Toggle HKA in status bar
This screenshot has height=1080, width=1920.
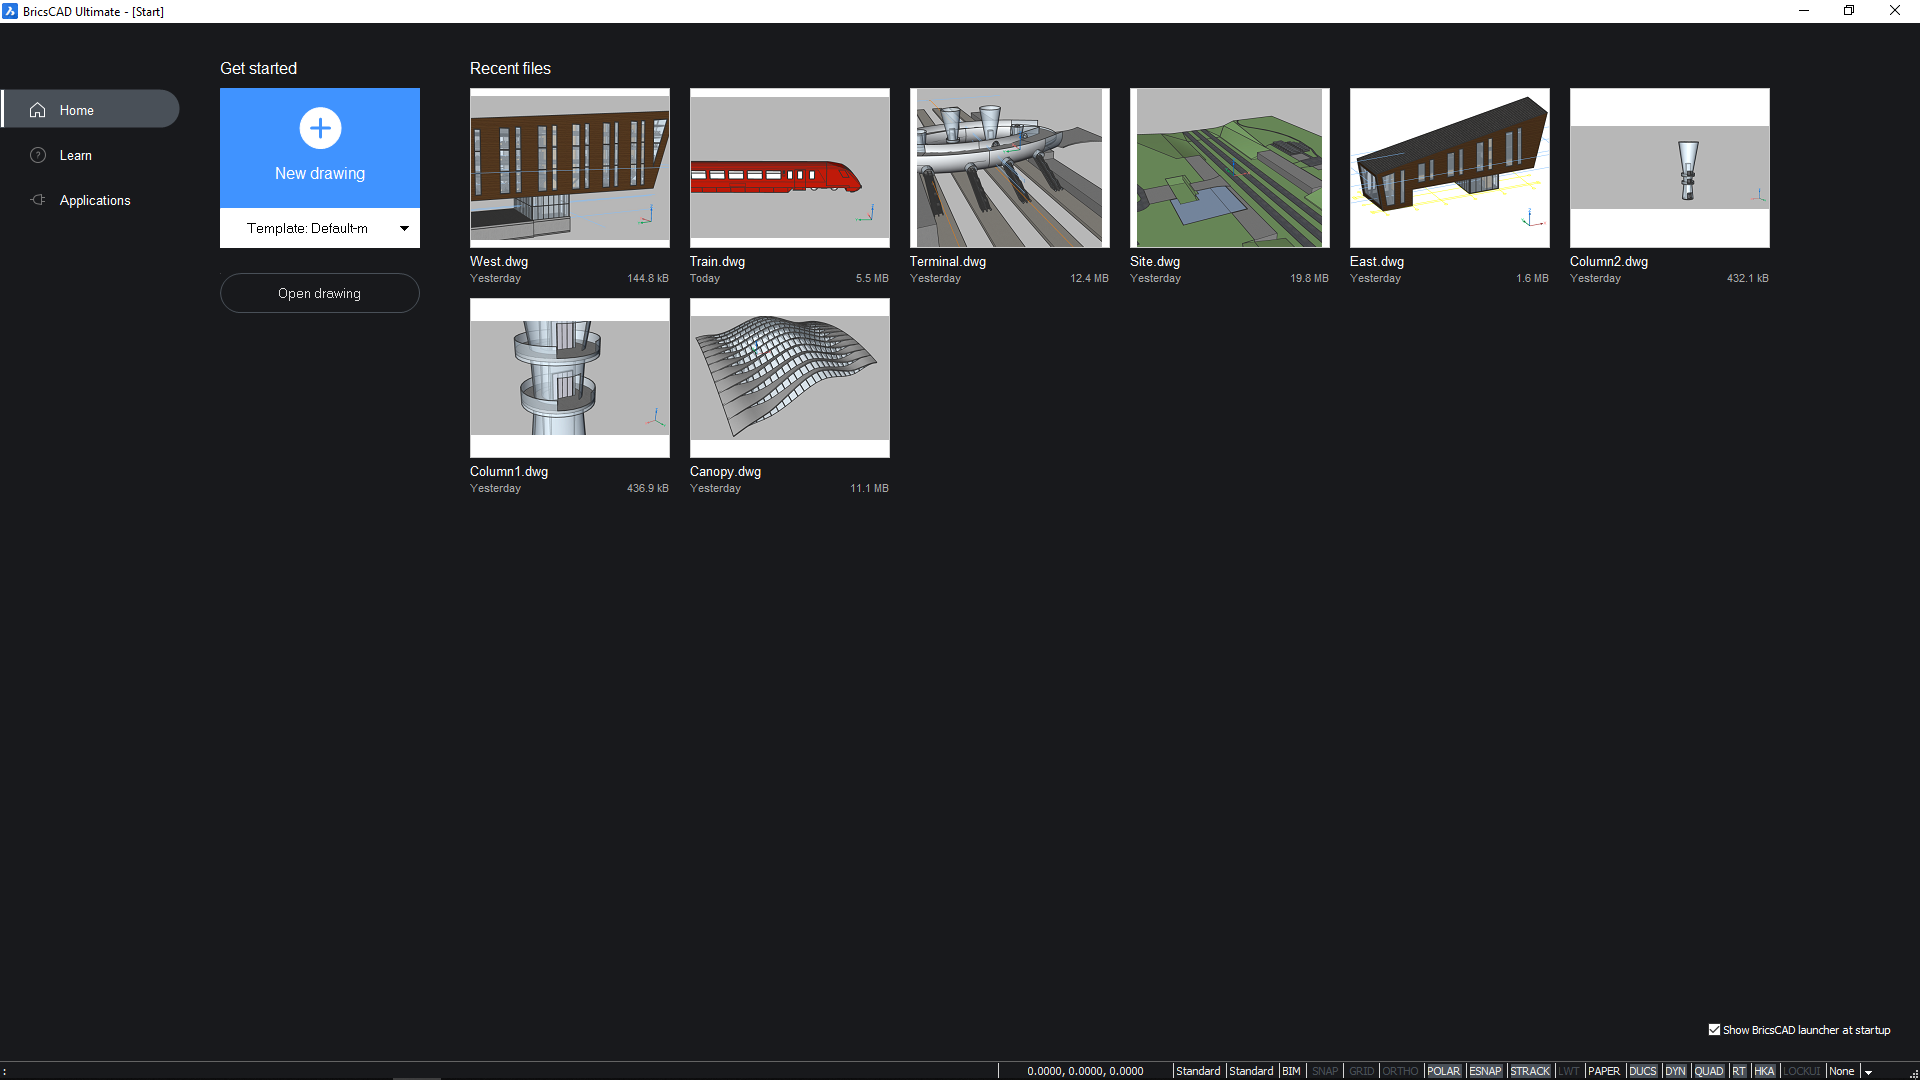pyautogui.click(x=1764, y=1071)
